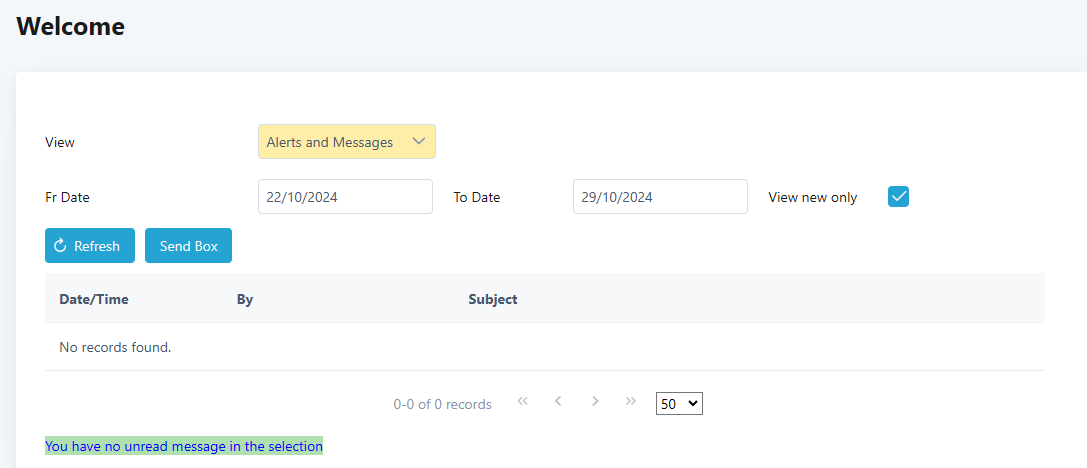Click the 'No records found.' table row
This screenshot has height=468, width=1087.
[x=115, y=348]
